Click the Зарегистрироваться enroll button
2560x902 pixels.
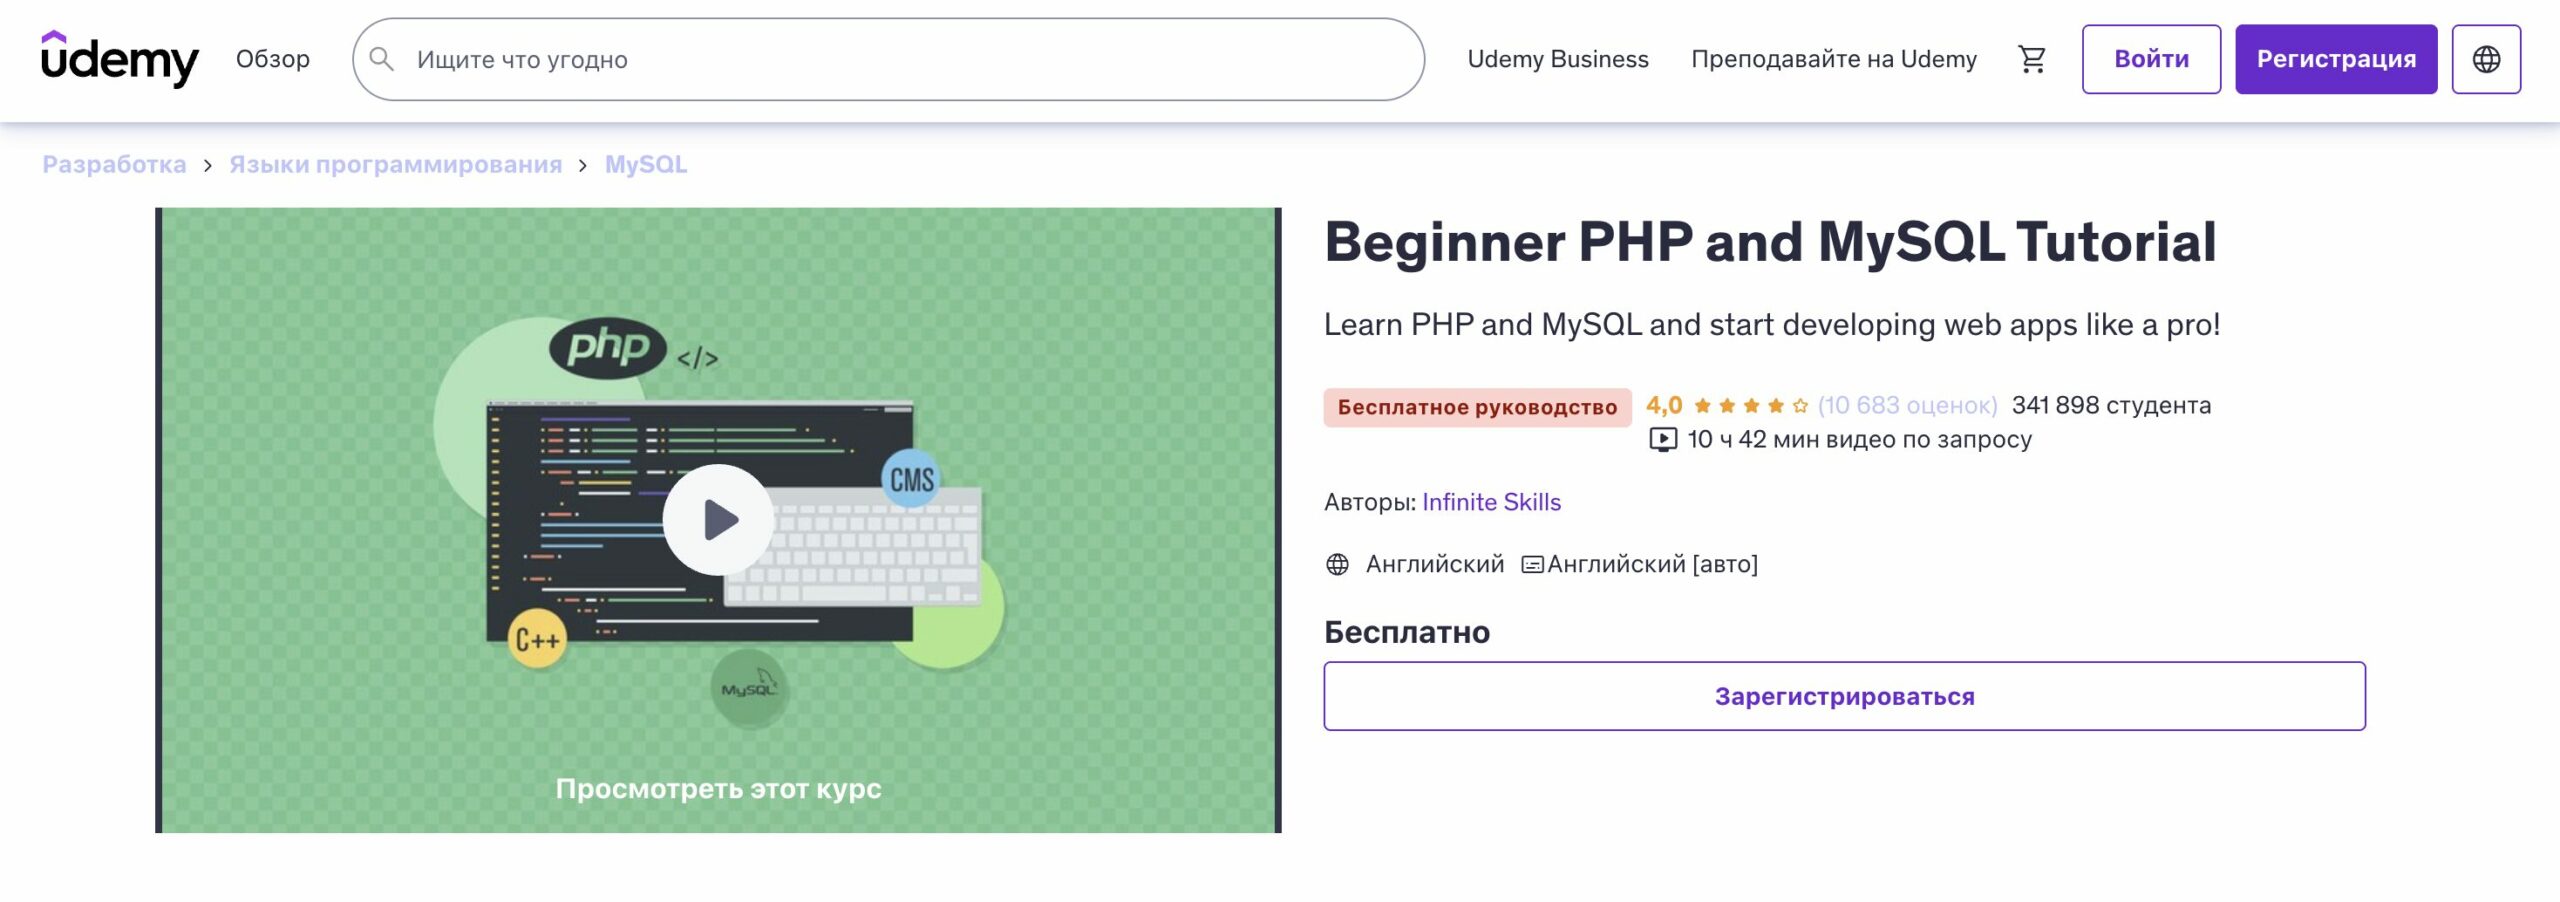pyautogui.click(x=1844, y=696)
